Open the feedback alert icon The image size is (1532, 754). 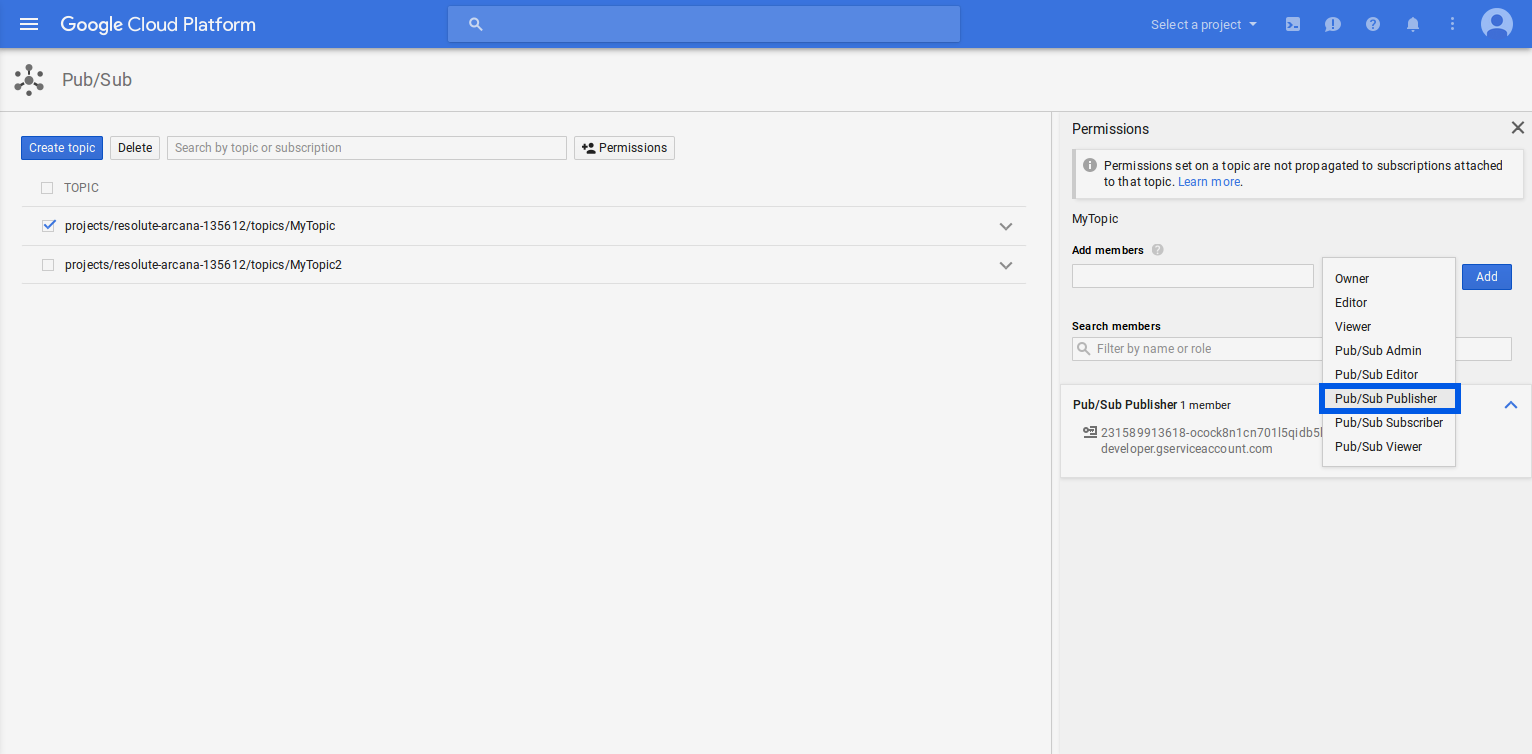coord(1333,24)
